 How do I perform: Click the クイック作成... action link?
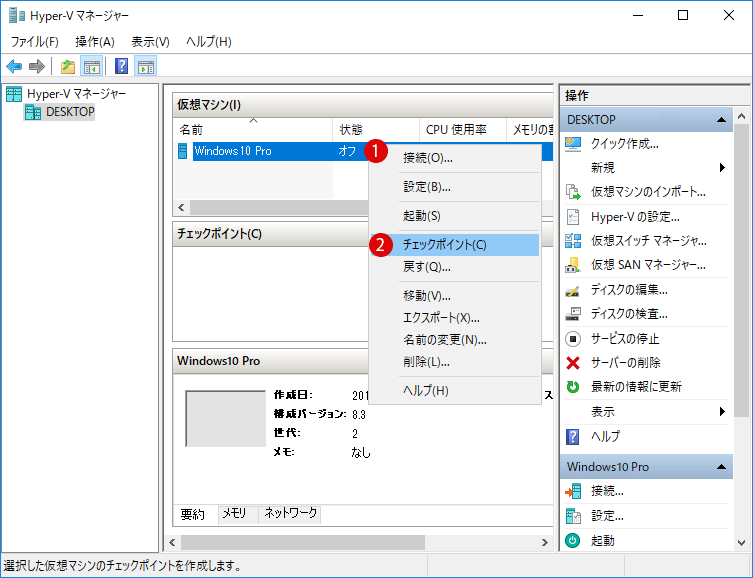(x=624, y=144)
